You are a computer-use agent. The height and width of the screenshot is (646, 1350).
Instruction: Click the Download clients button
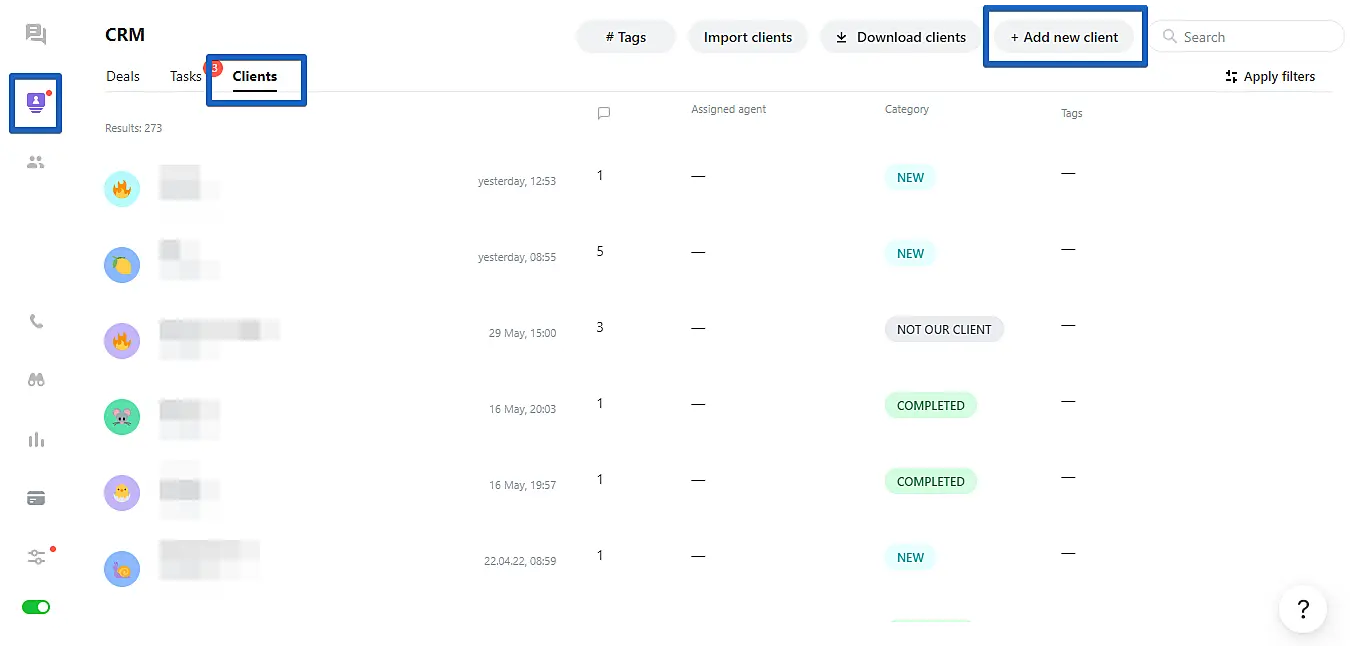click(x=900, y=37)
